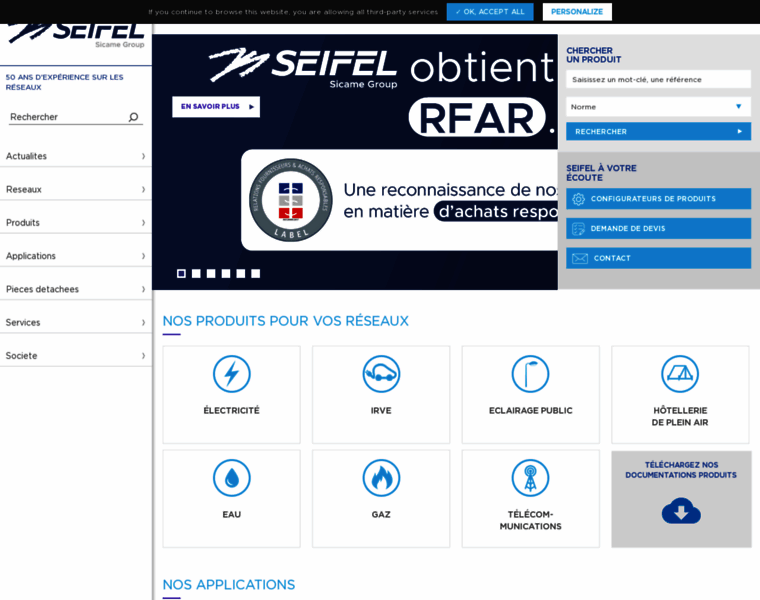Switch to the fifth carousel slide dot
This screenshot has width=760, height=600.
[240, 273]
